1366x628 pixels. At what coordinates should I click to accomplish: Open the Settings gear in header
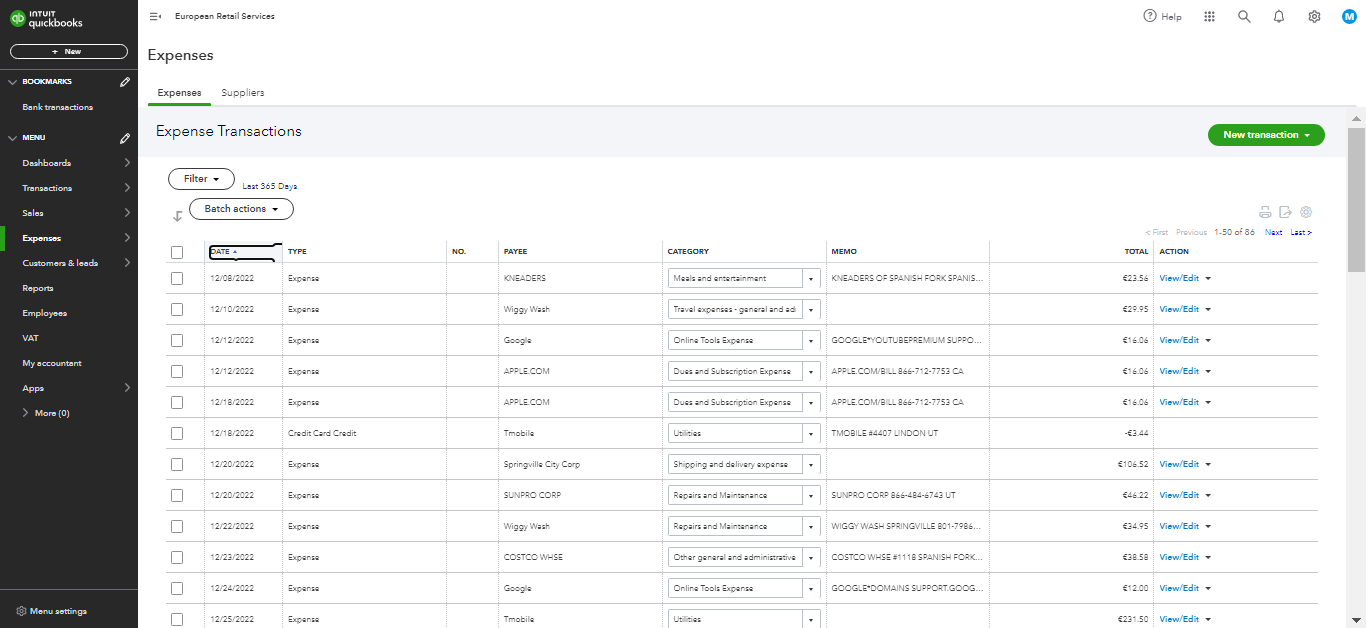point(1314,17)
